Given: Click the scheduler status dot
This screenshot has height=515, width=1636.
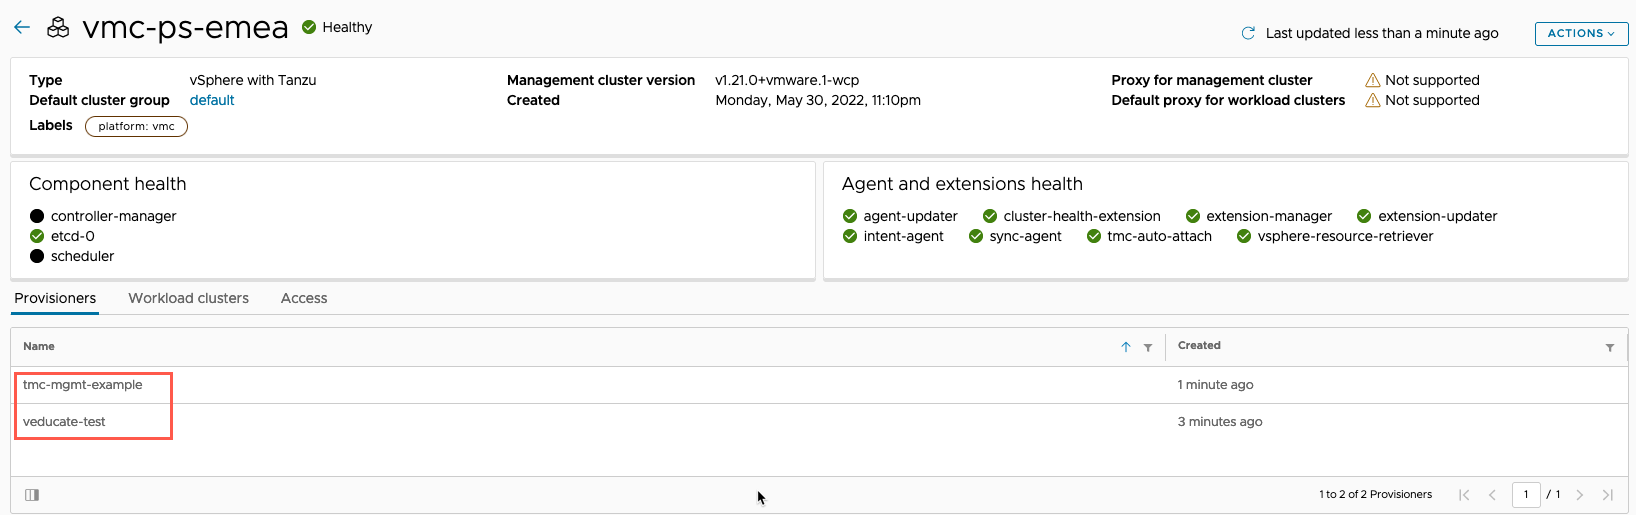Looking at the screenshot, I should [37, 256].
